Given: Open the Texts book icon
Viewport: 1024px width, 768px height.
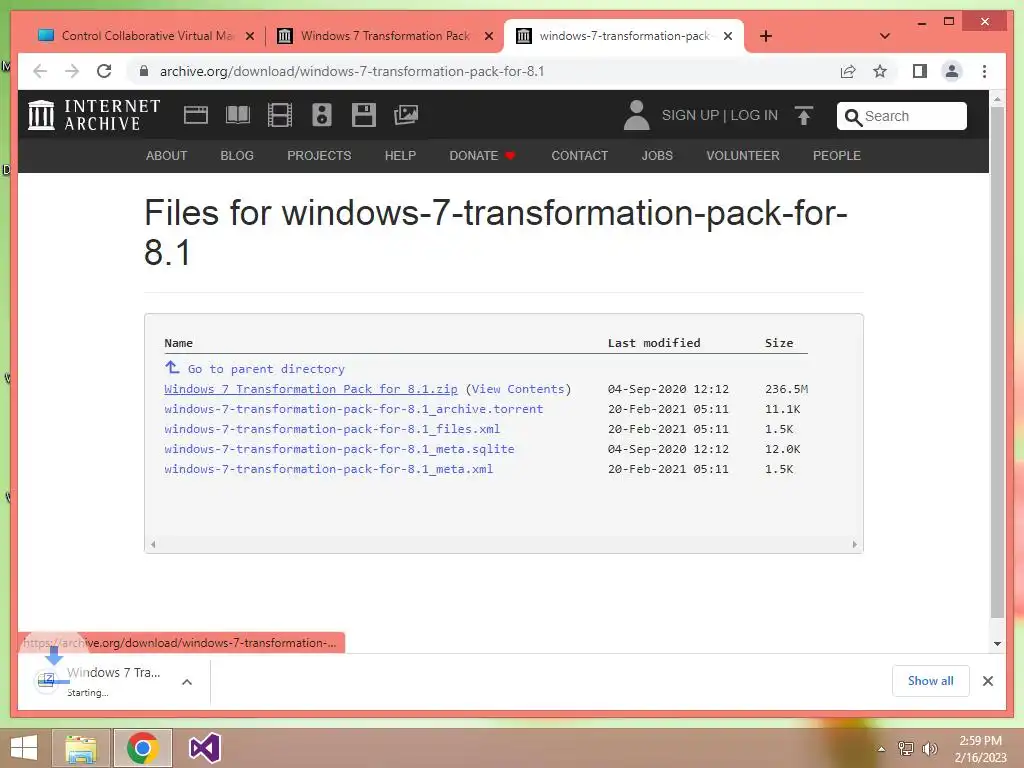Looking at the screenshot, I should [238, 115].
